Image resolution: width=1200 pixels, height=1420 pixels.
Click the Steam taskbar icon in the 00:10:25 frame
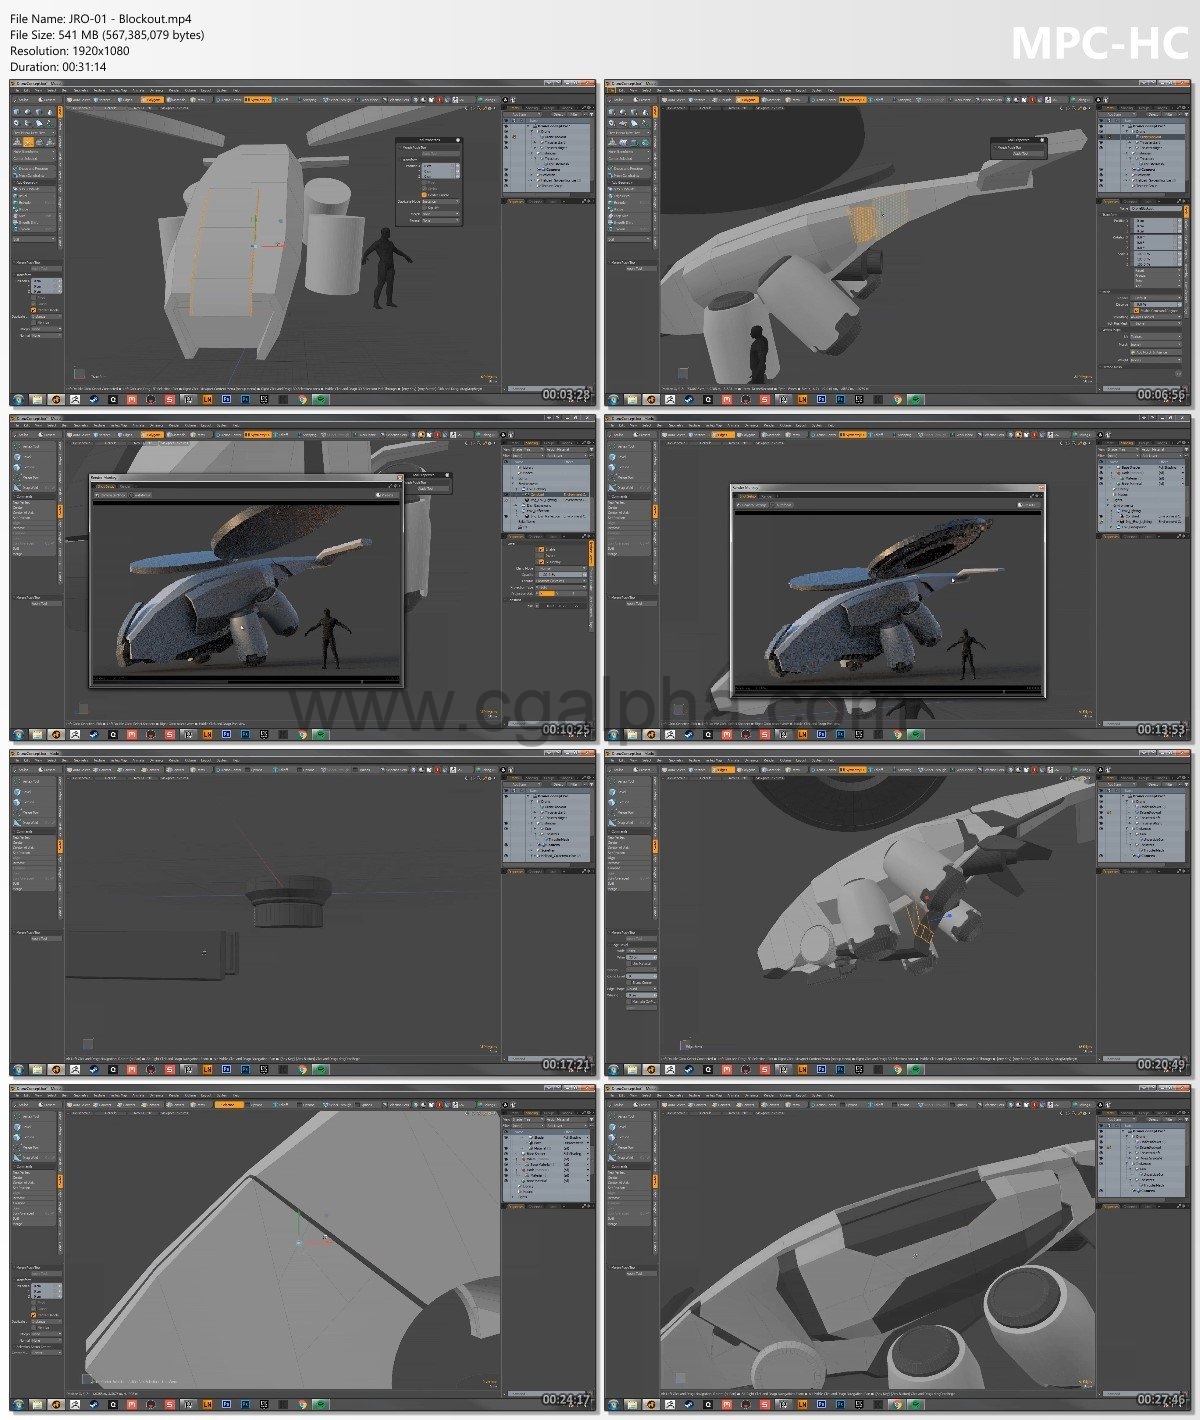[94, 733]
